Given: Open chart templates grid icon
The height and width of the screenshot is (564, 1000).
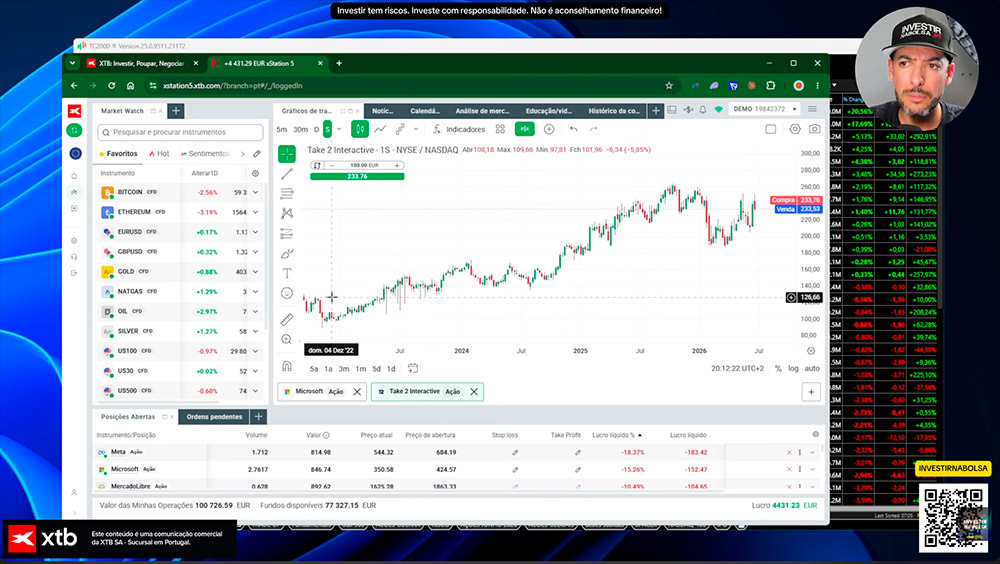Looking at the screenshot, I should [501, 129].
